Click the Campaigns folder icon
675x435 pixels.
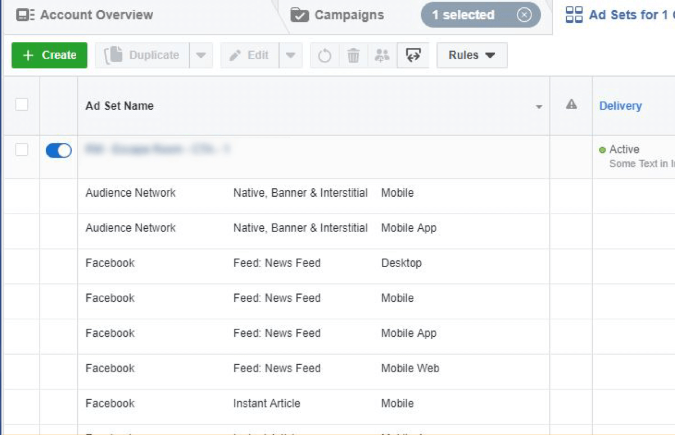point(300,15)
